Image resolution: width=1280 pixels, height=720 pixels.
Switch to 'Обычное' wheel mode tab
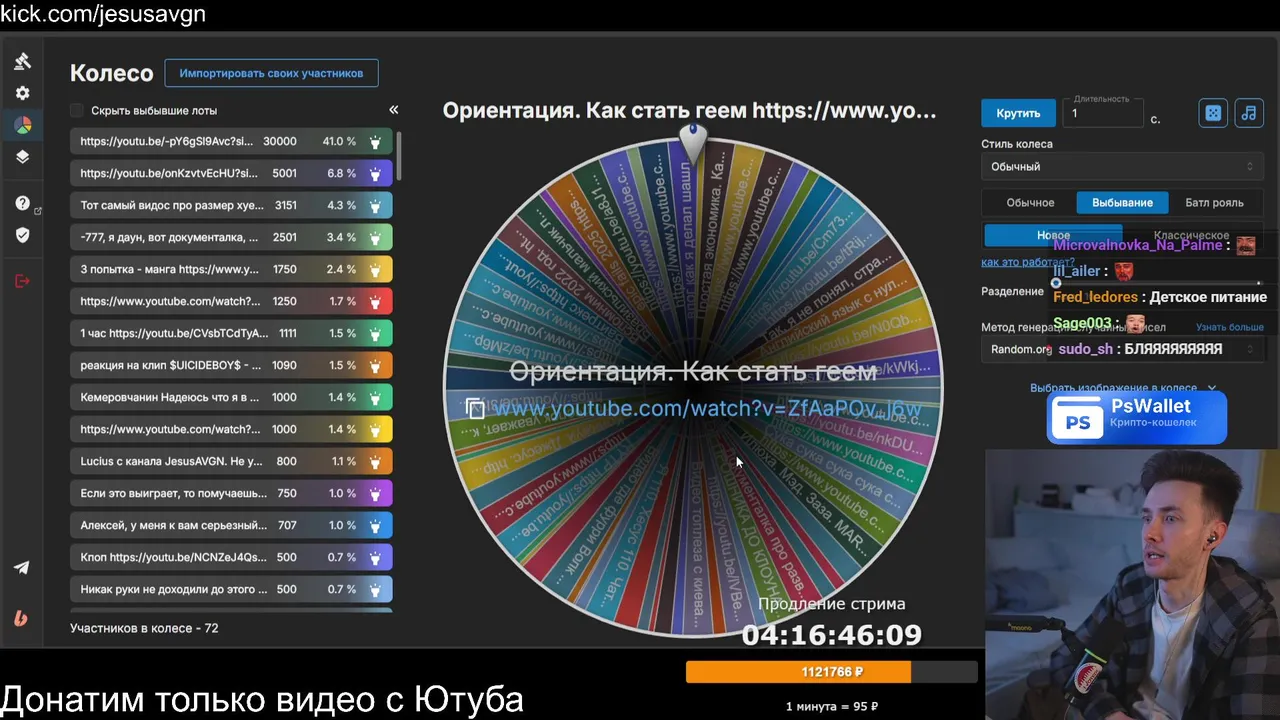pos(1030,202)
